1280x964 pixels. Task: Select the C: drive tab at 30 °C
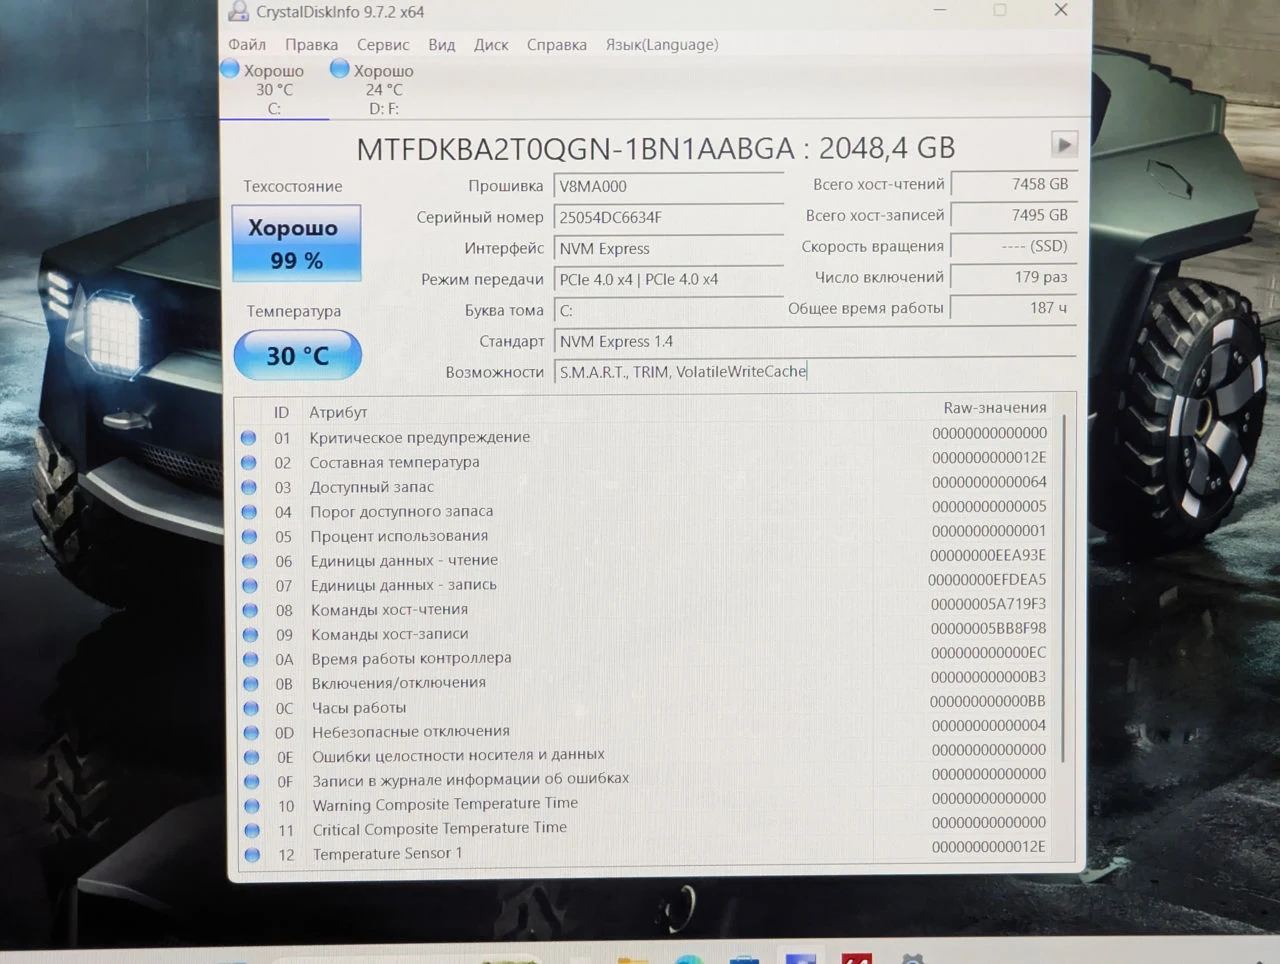(x=274, y=89)
